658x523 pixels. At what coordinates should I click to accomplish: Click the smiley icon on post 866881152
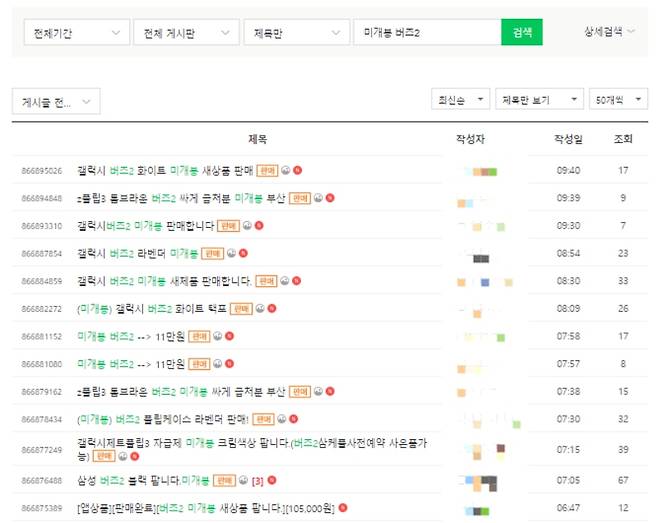(x=218, y=336)
